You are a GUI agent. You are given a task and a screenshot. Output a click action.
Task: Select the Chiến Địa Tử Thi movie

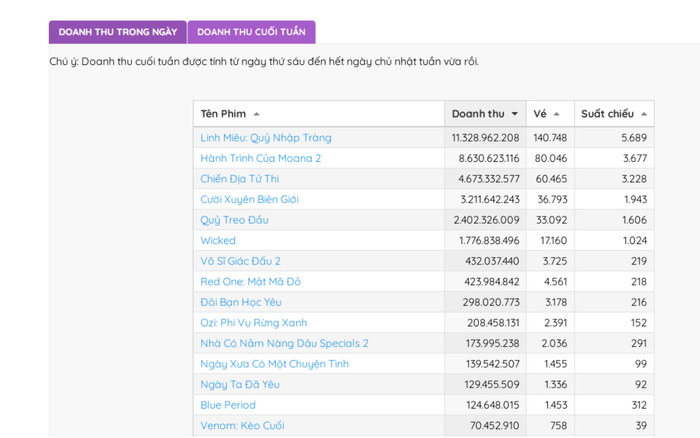click(239, 179)
